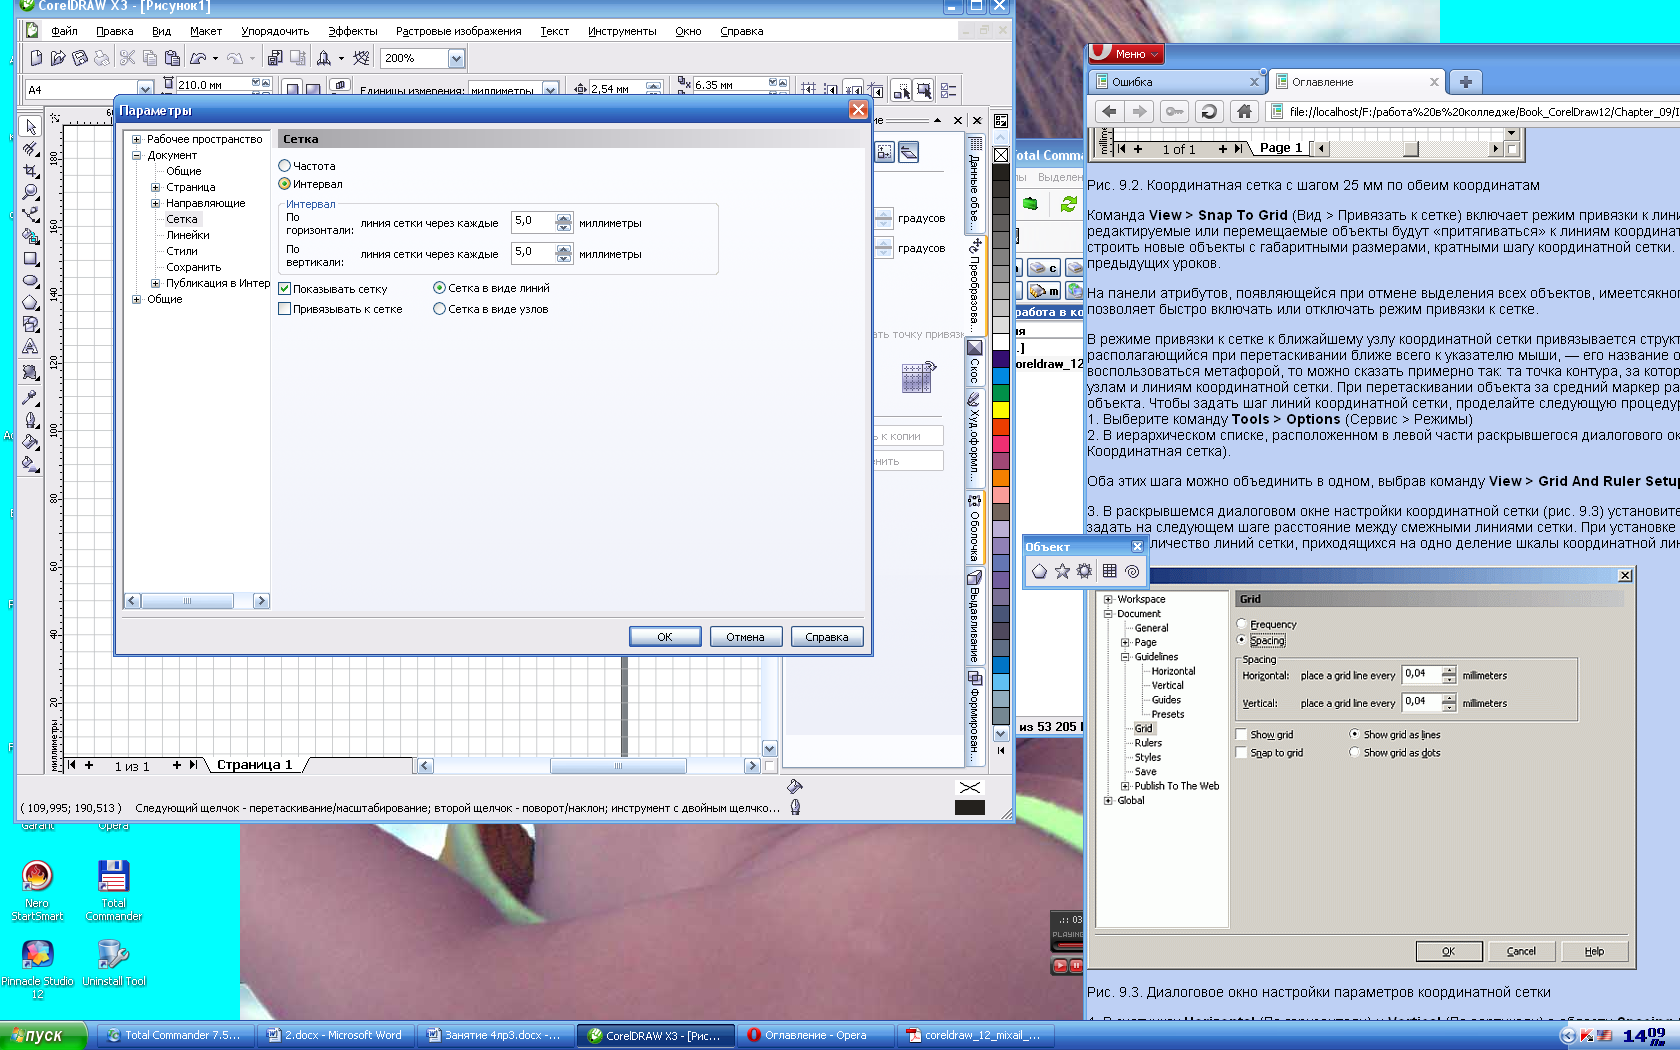Screen dimensions: 1680x1050
Task: Open the Эффекты menu
Action: pyautogui.click(x=353, y=31)
